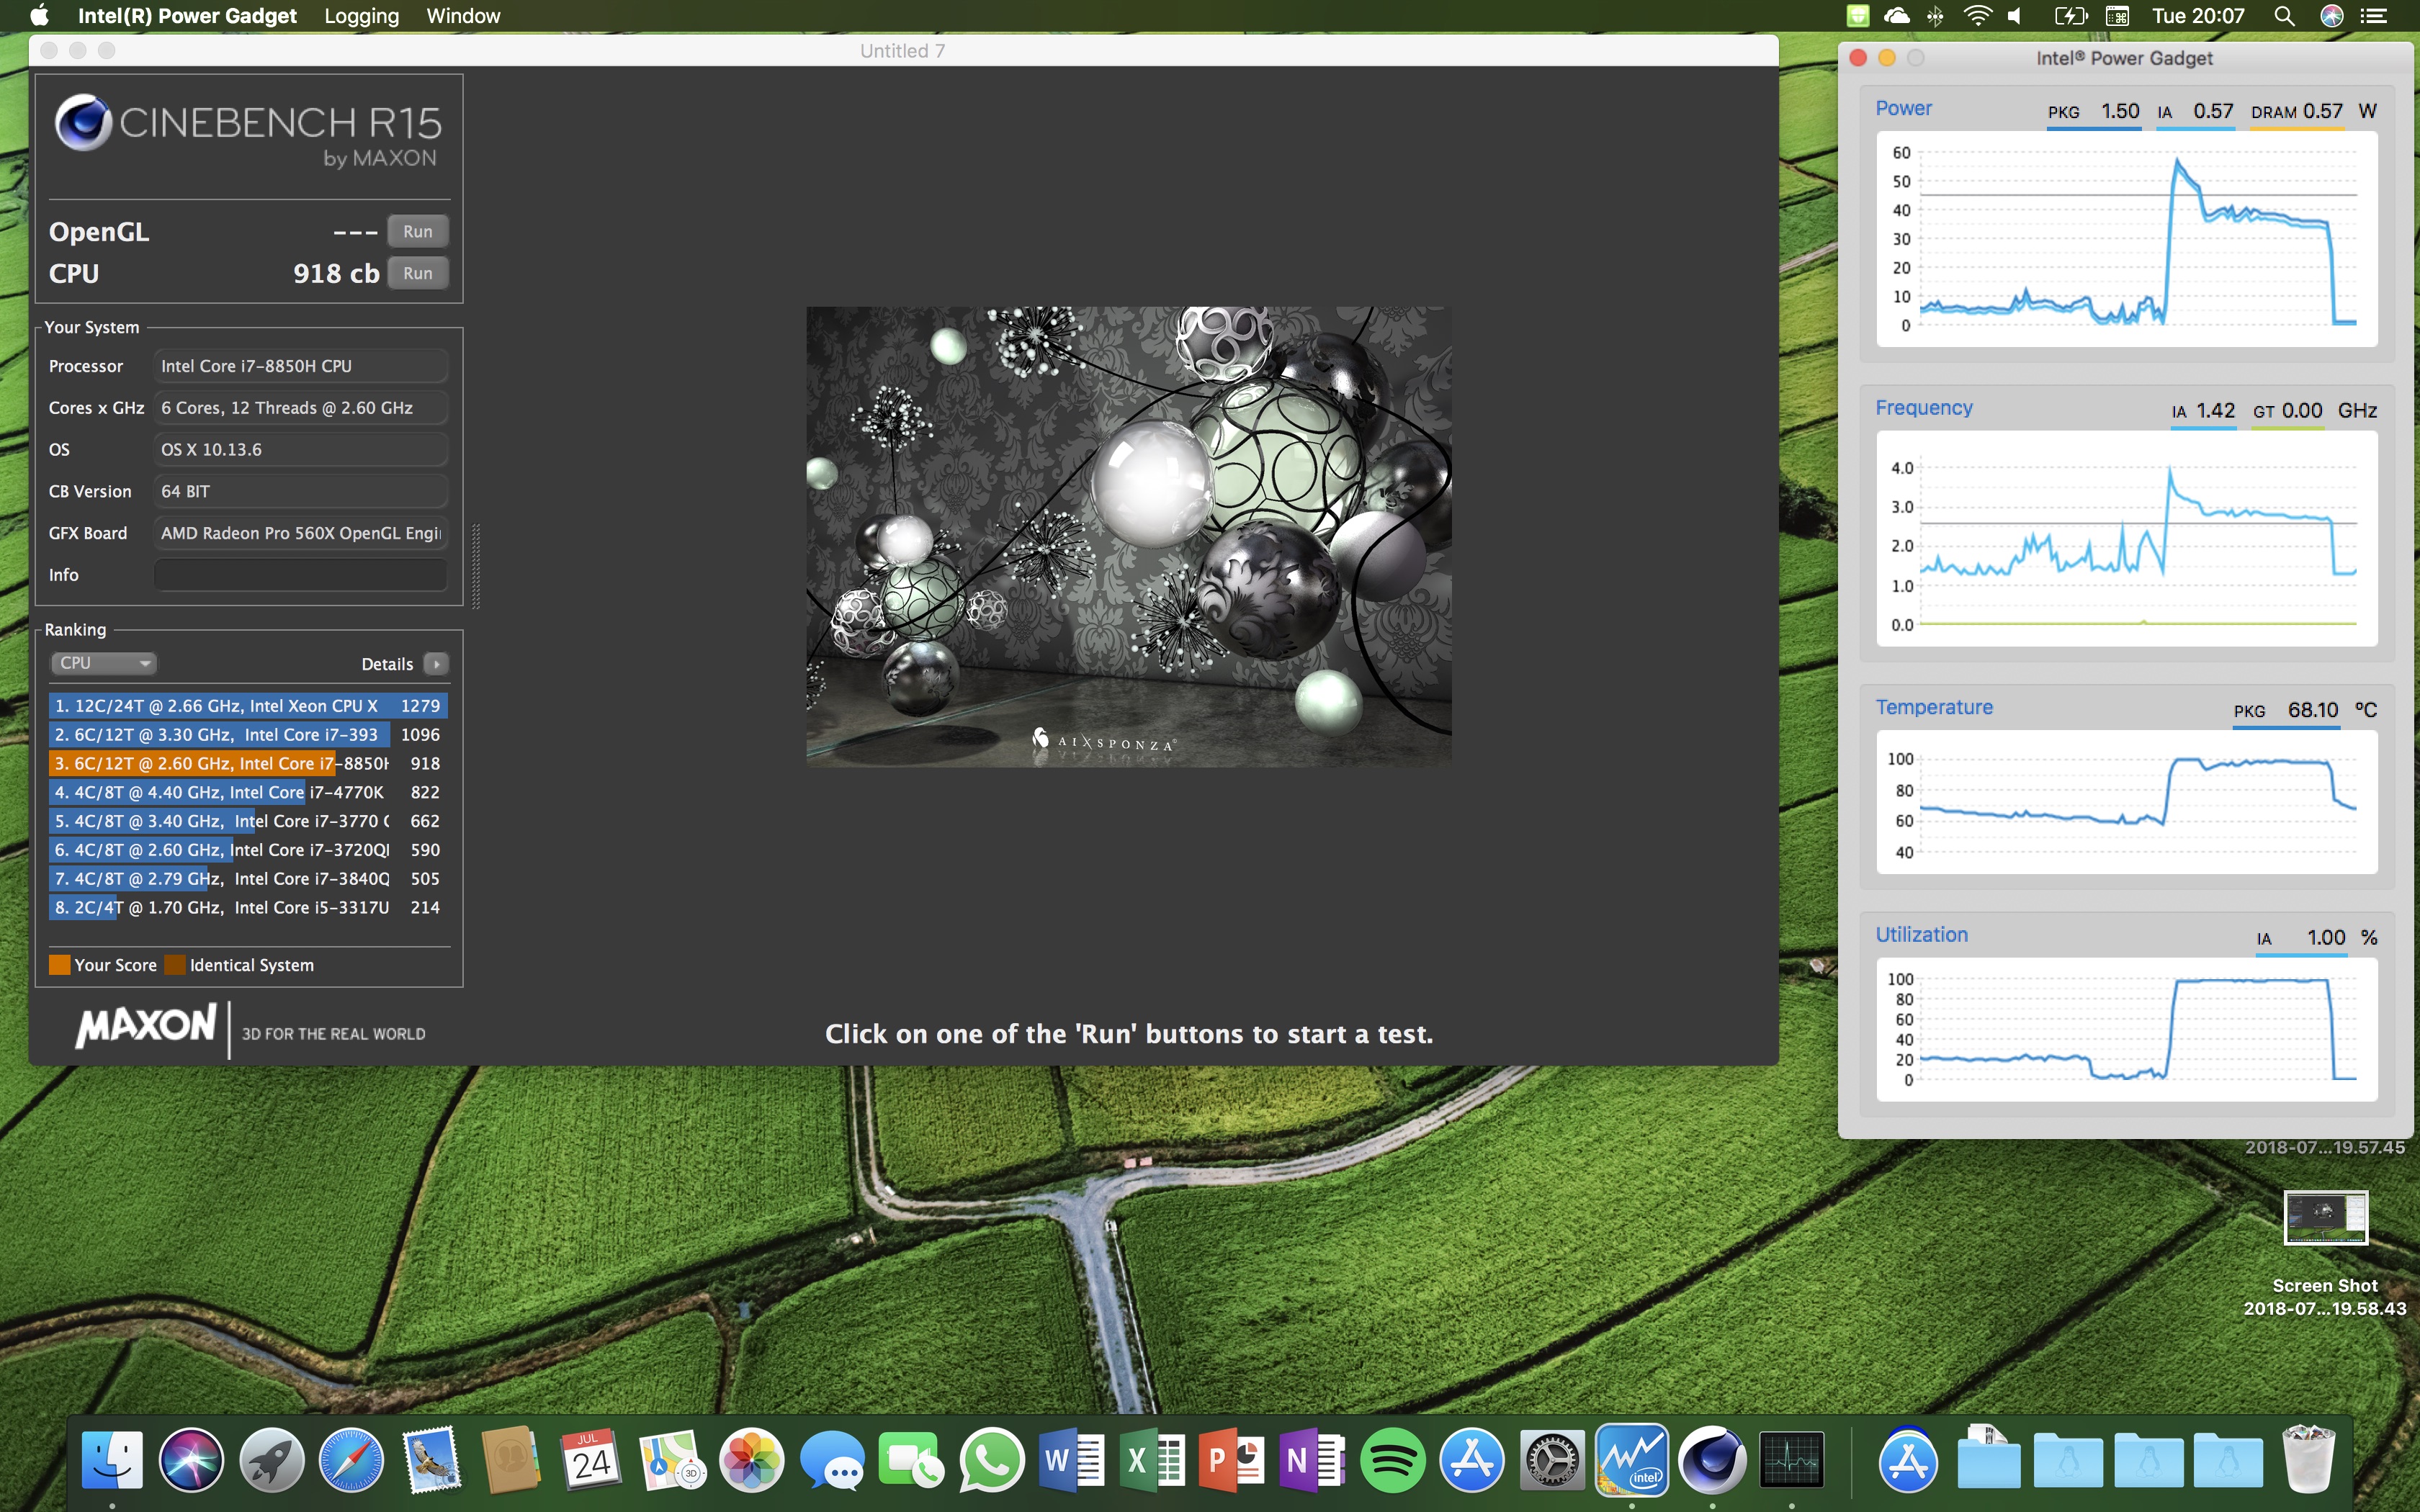Open Maps from the dock
This screenshot has height=1512, width=2420.
point(671,1460)
